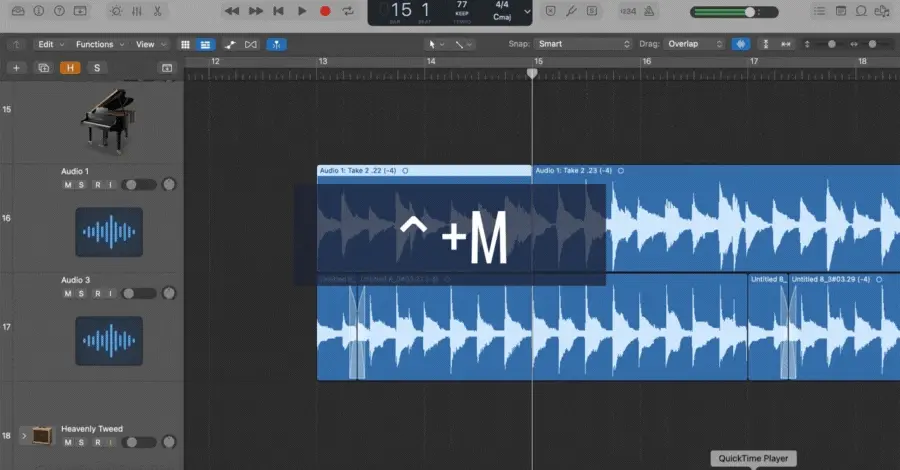Click the up-arrow leave folder button

coord(16,44)
